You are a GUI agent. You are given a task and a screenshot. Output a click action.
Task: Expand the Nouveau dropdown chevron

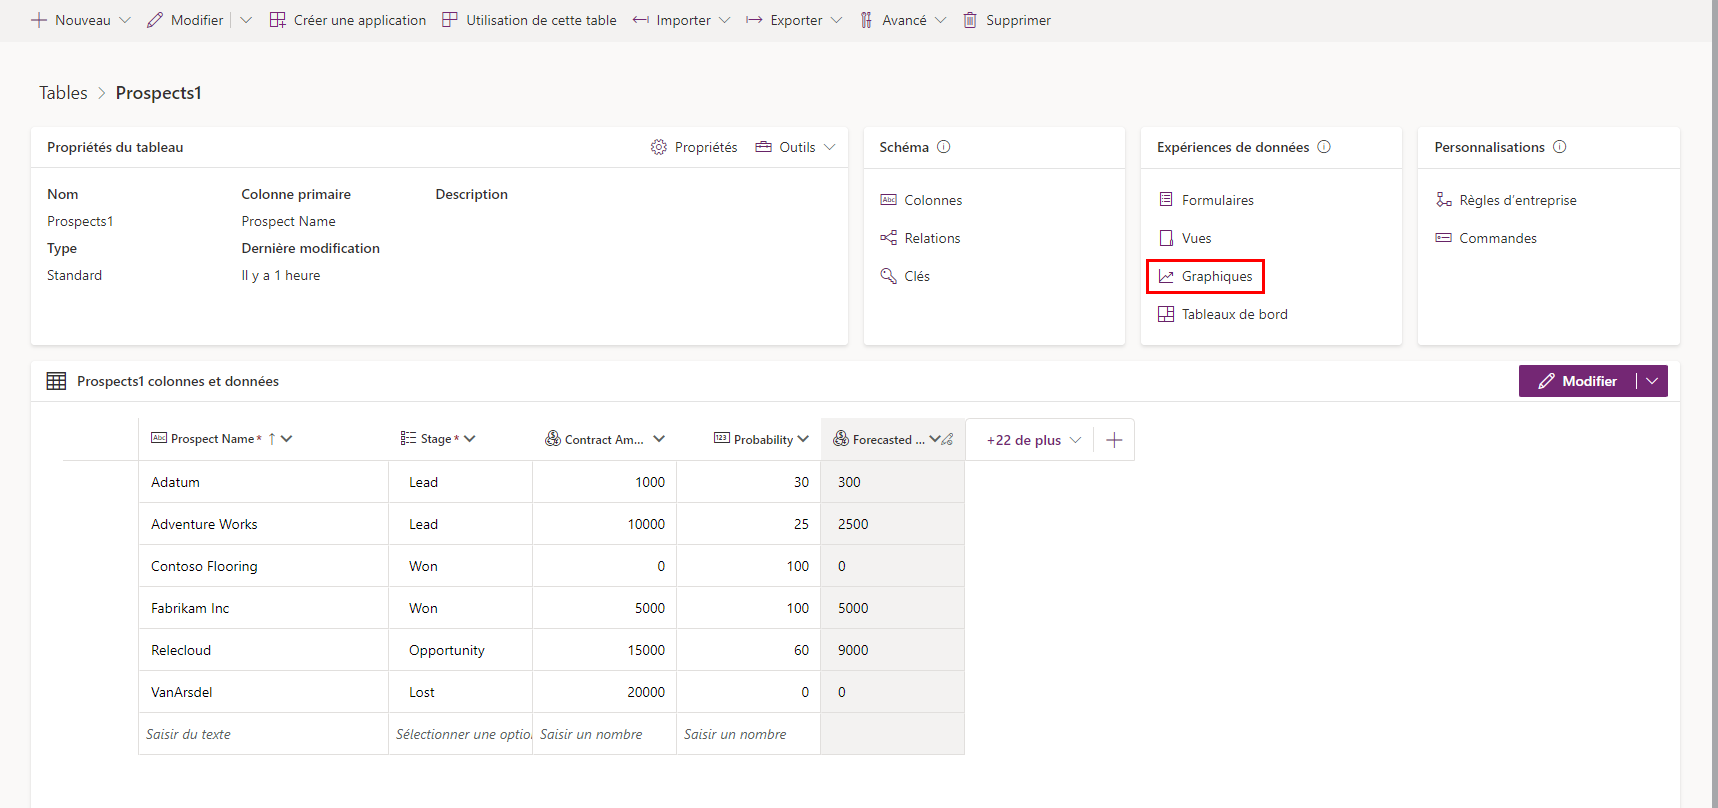click(125, 20)
